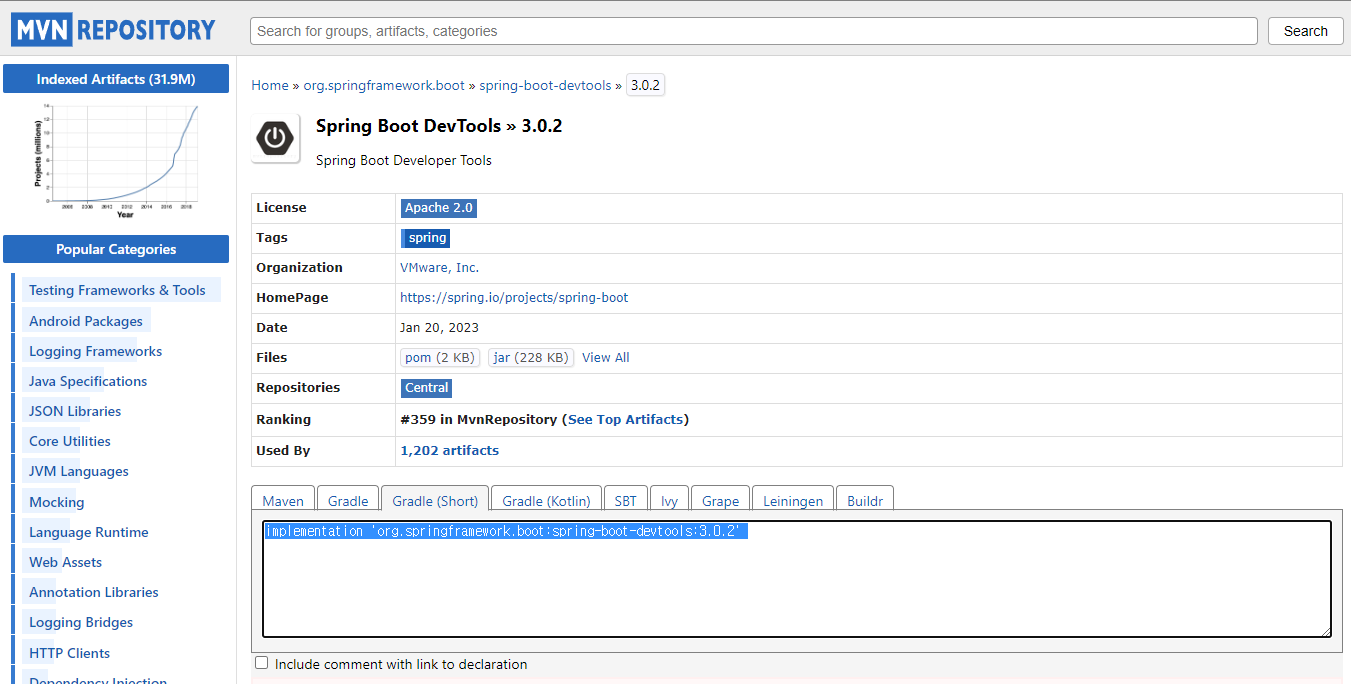
Task: Focus the artifact search field
Action: [753, 31]
